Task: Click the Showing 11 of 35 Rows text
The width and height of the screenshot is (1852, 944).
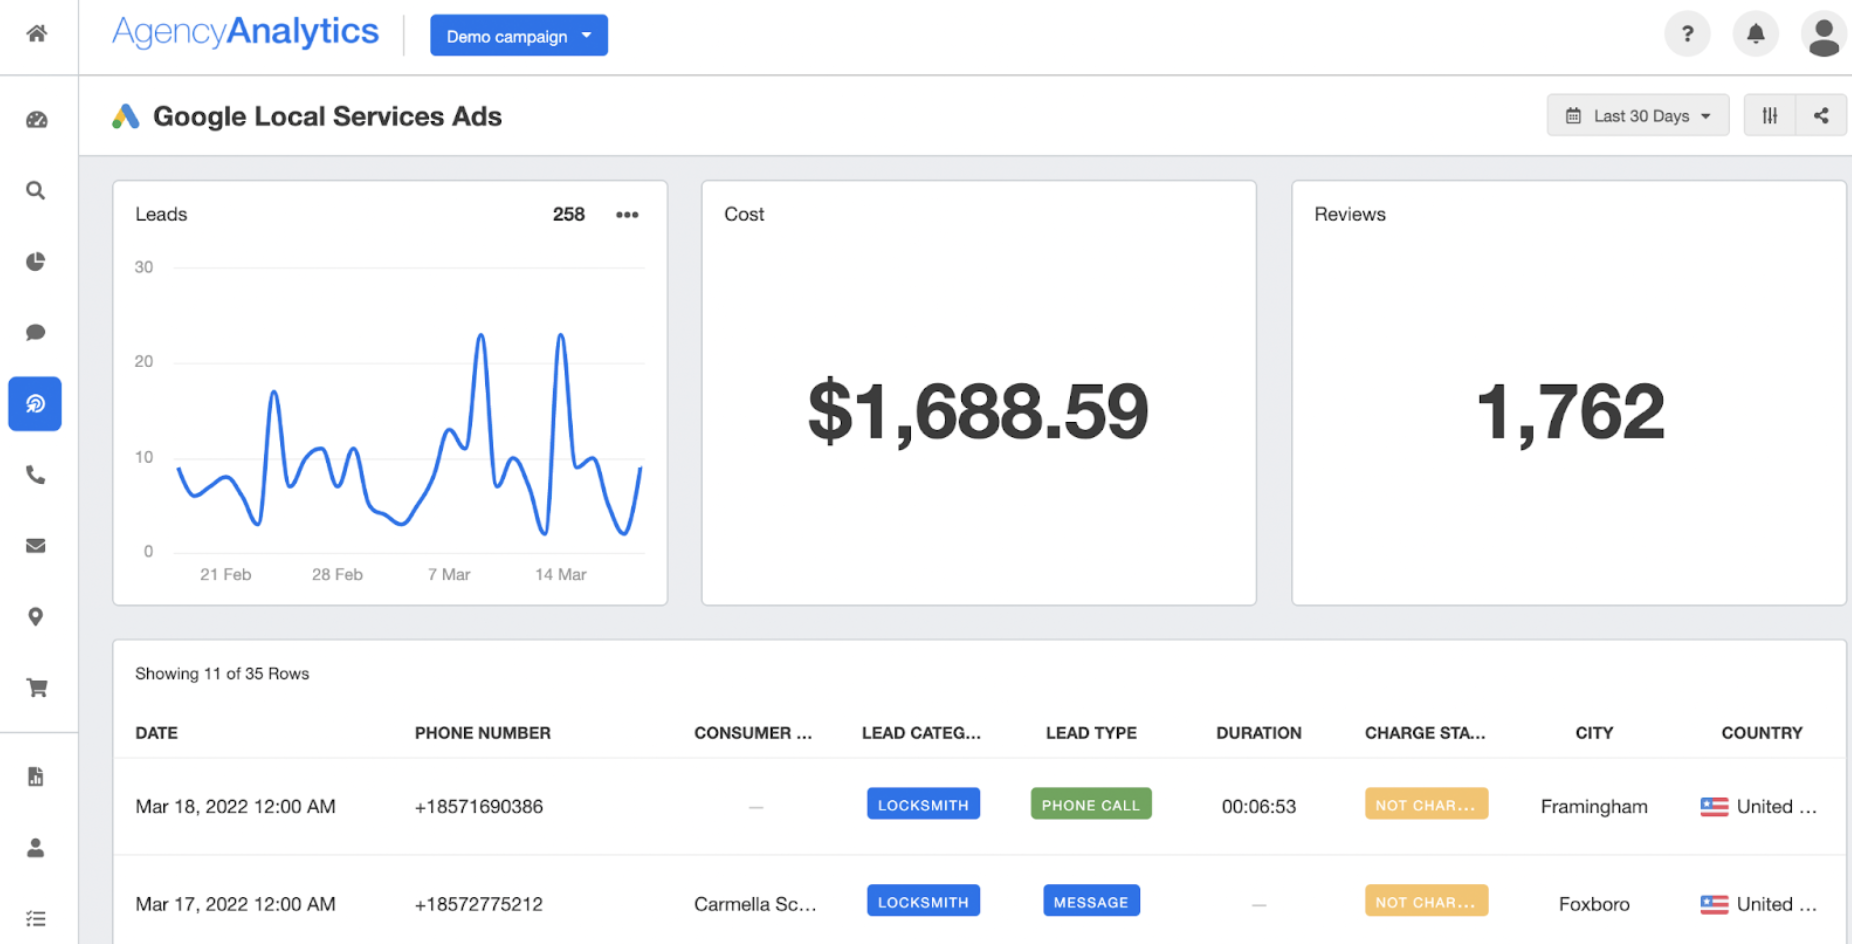Action: coord(222,674)
